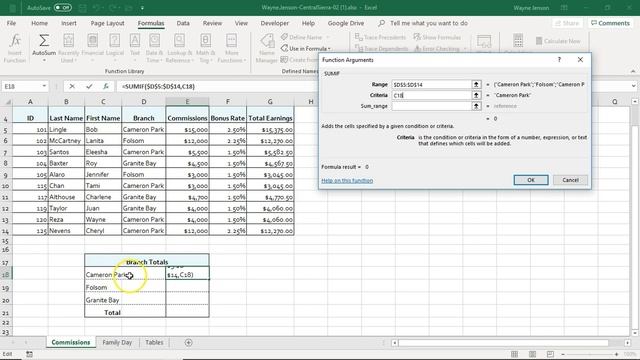Screen dimensions: 640x360
Task: Click in the Sum_range input field
Action: pyautogui.click(x=431, y=106)
